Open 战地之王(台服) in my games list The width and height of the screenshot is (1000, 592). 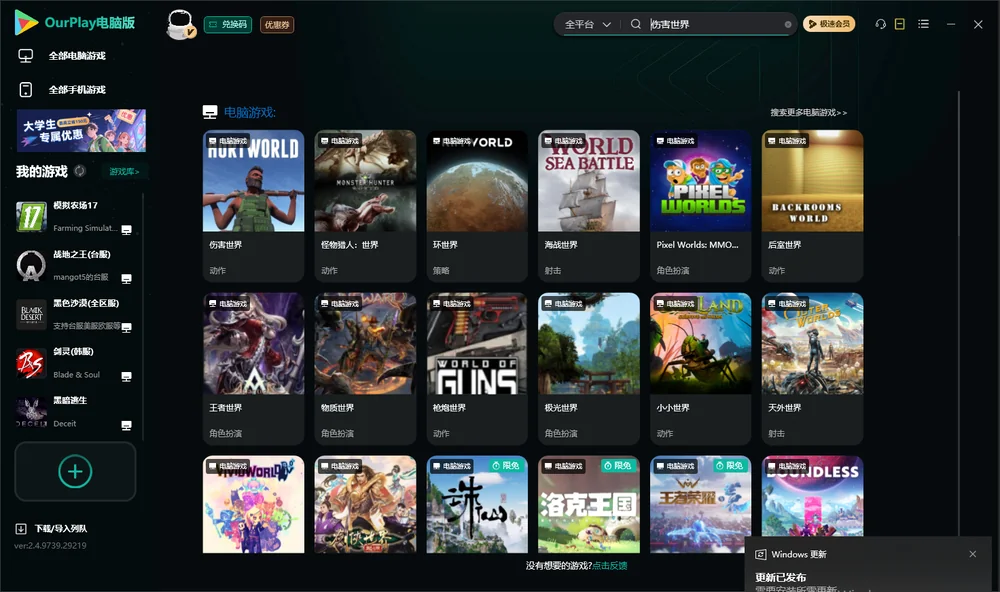point(75,265)
